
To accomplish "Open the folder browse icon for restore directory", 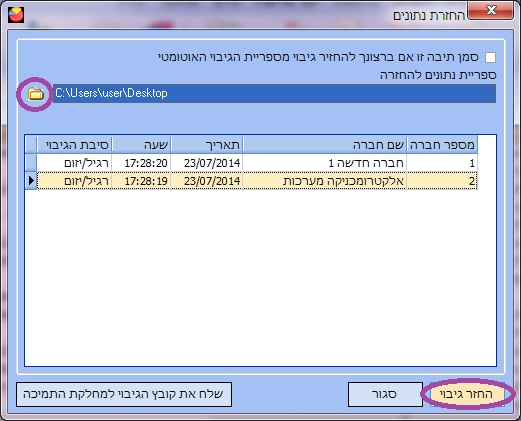I will pyautogui.click(x=36, y=94).
